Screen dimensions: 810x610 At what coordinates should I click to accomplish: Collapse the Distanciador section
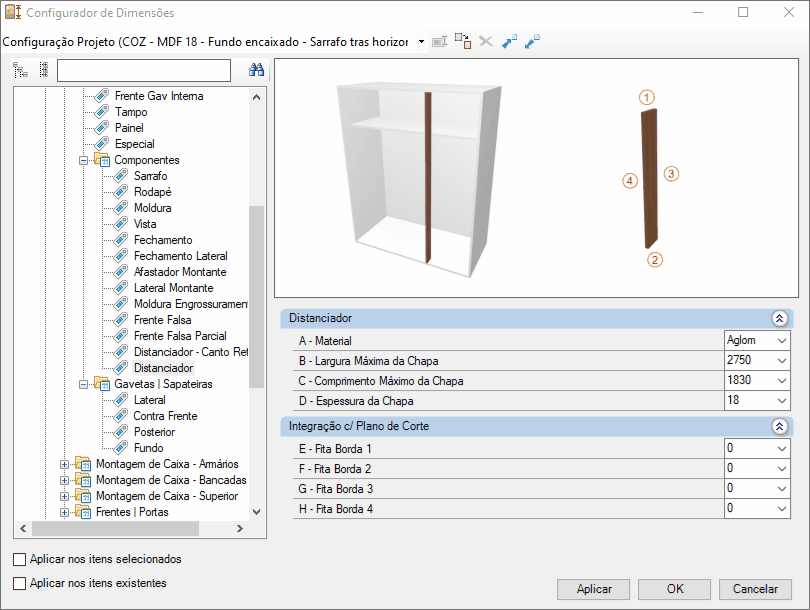coord(780,318)
